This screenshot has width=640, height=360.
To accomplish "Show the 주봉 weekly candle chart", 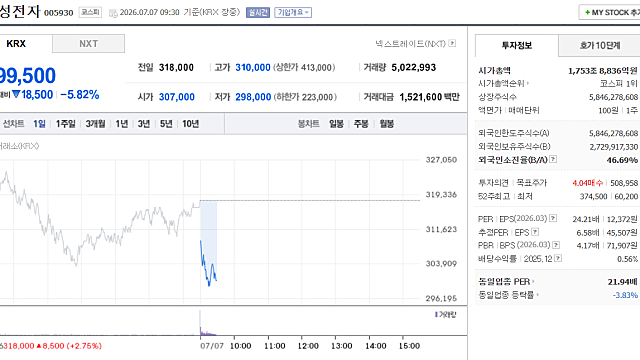I will click(361, 124).
